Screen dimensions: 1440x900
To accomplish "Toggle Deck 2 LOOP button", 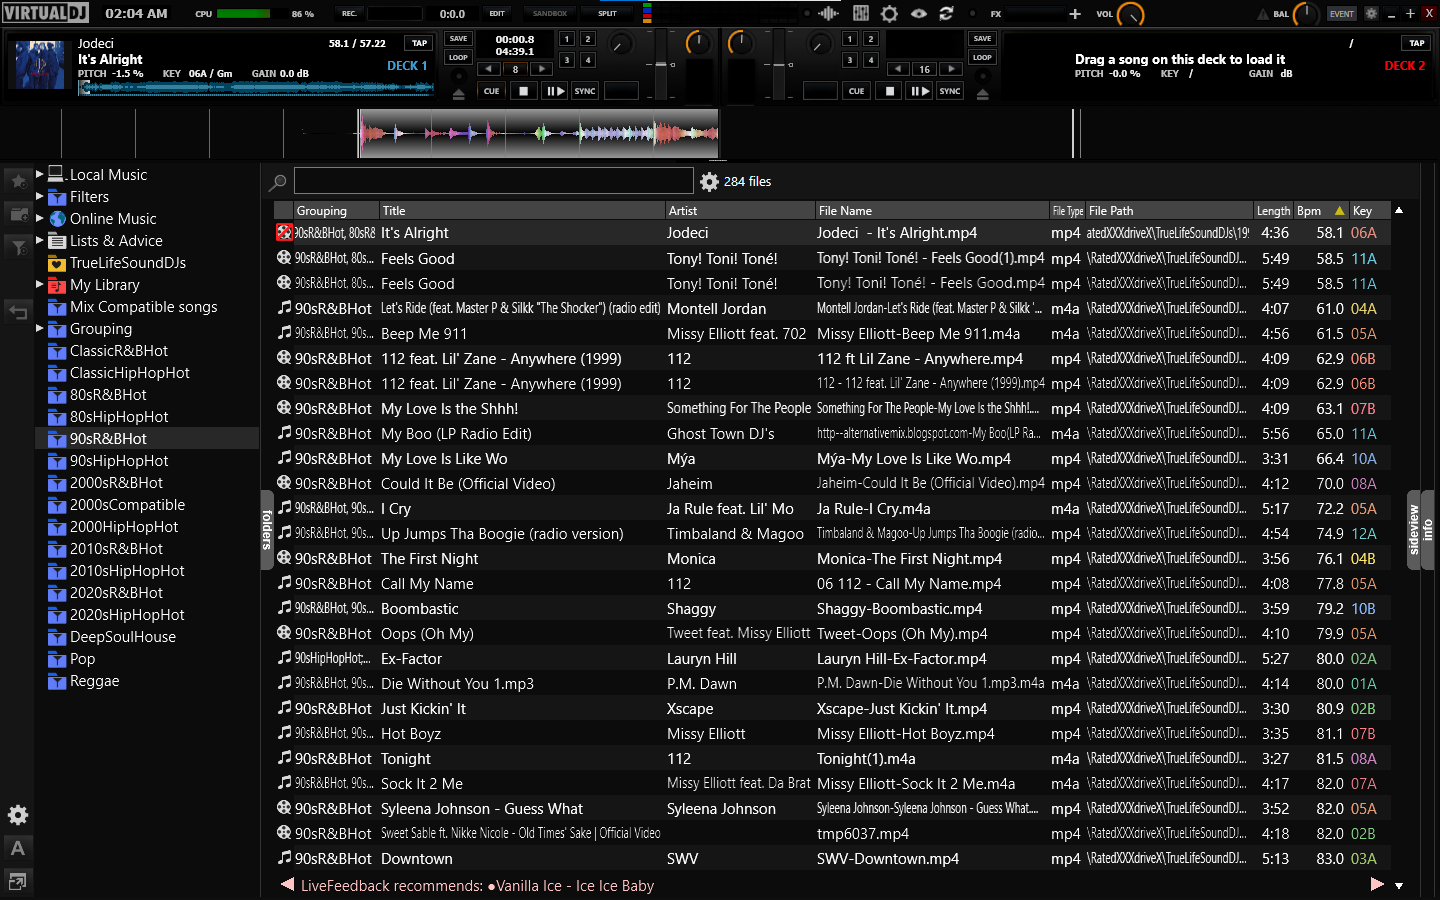I will (x=982, y=58).
